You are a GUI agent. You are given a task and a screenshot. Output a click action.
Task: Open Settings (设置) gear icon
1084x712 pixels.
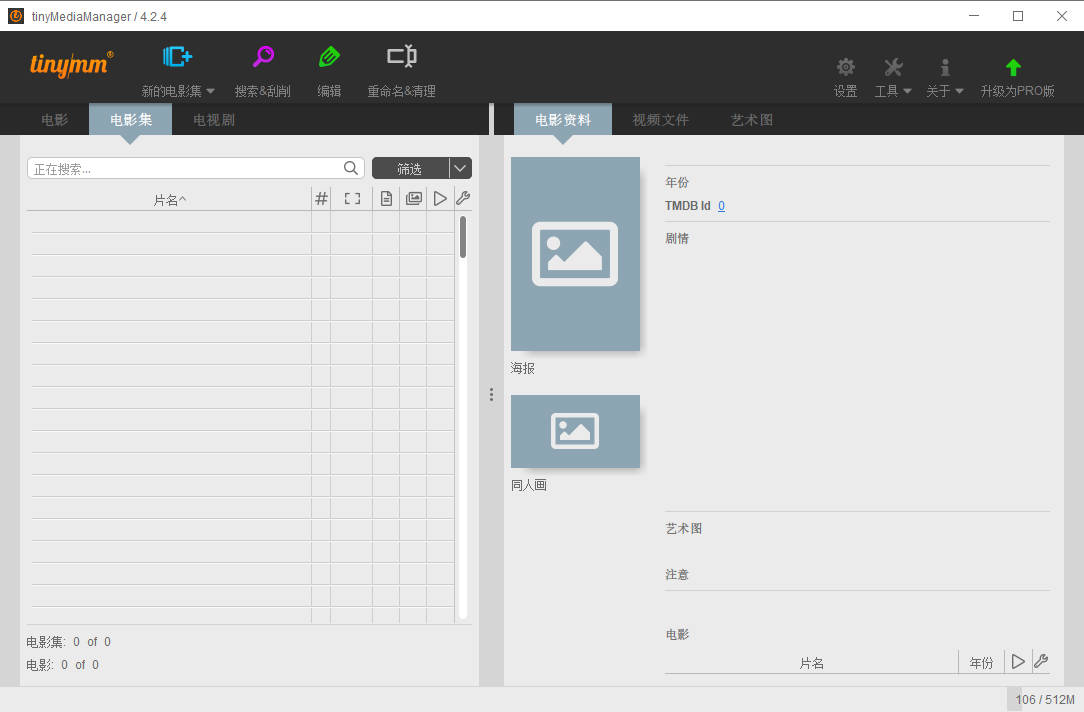tap(845, 67)
